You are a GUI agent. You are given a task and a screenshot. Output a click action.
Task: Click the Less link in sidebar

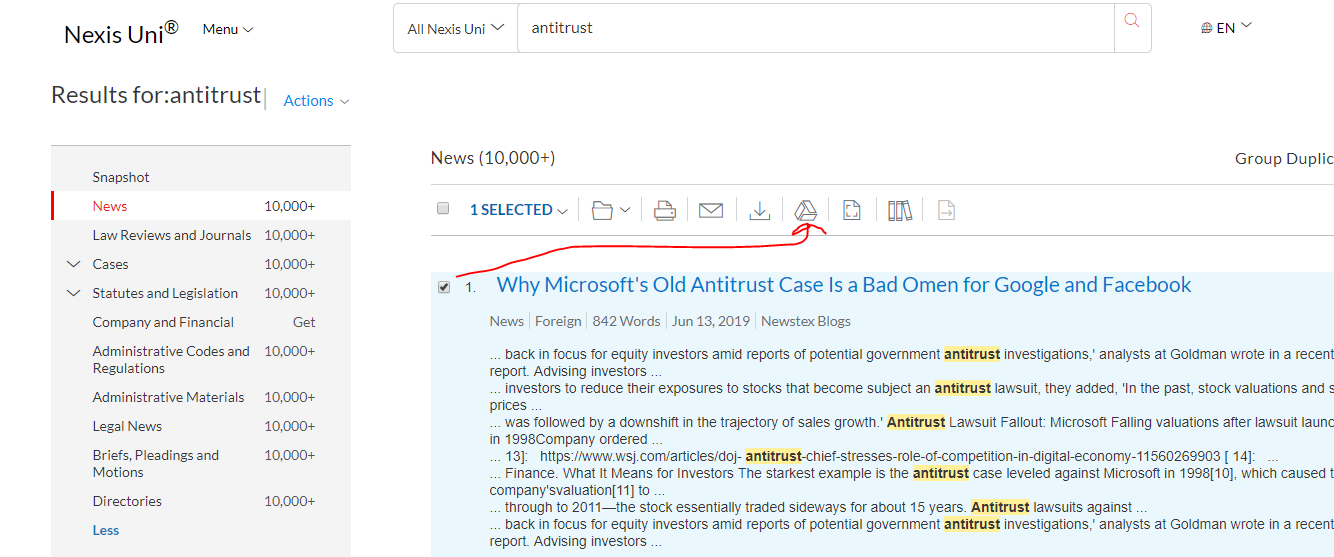(106, 530)
